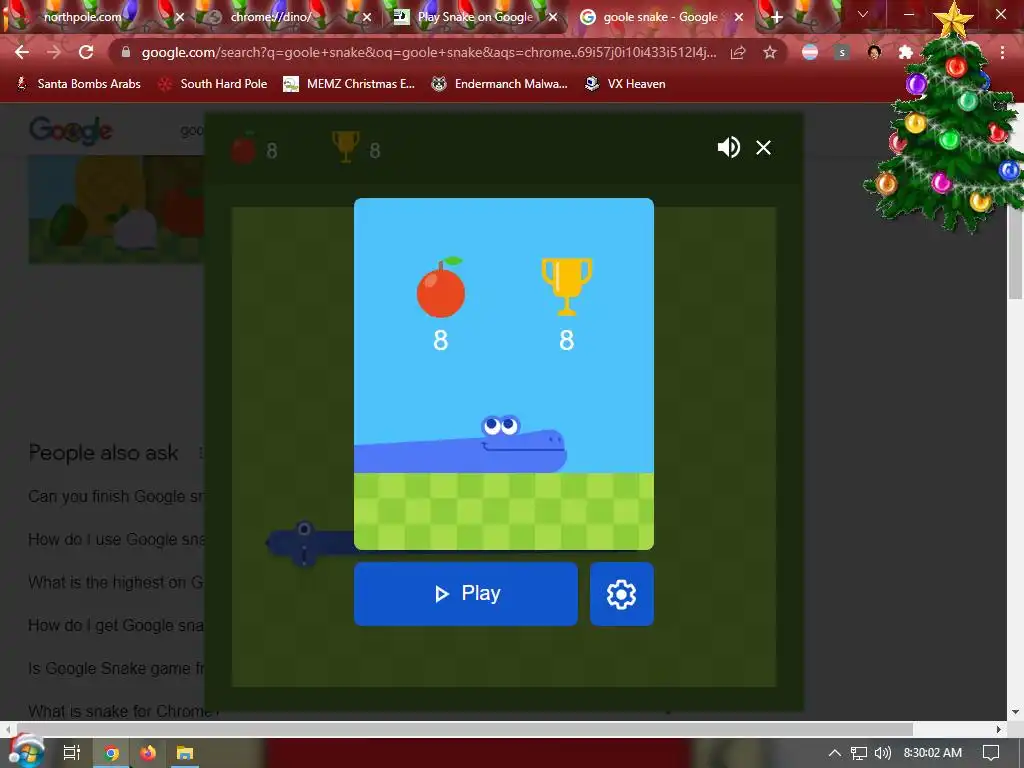Open File Explorer from taskbar
This screenshot has width=1024, height=768.
click(185, 753)
